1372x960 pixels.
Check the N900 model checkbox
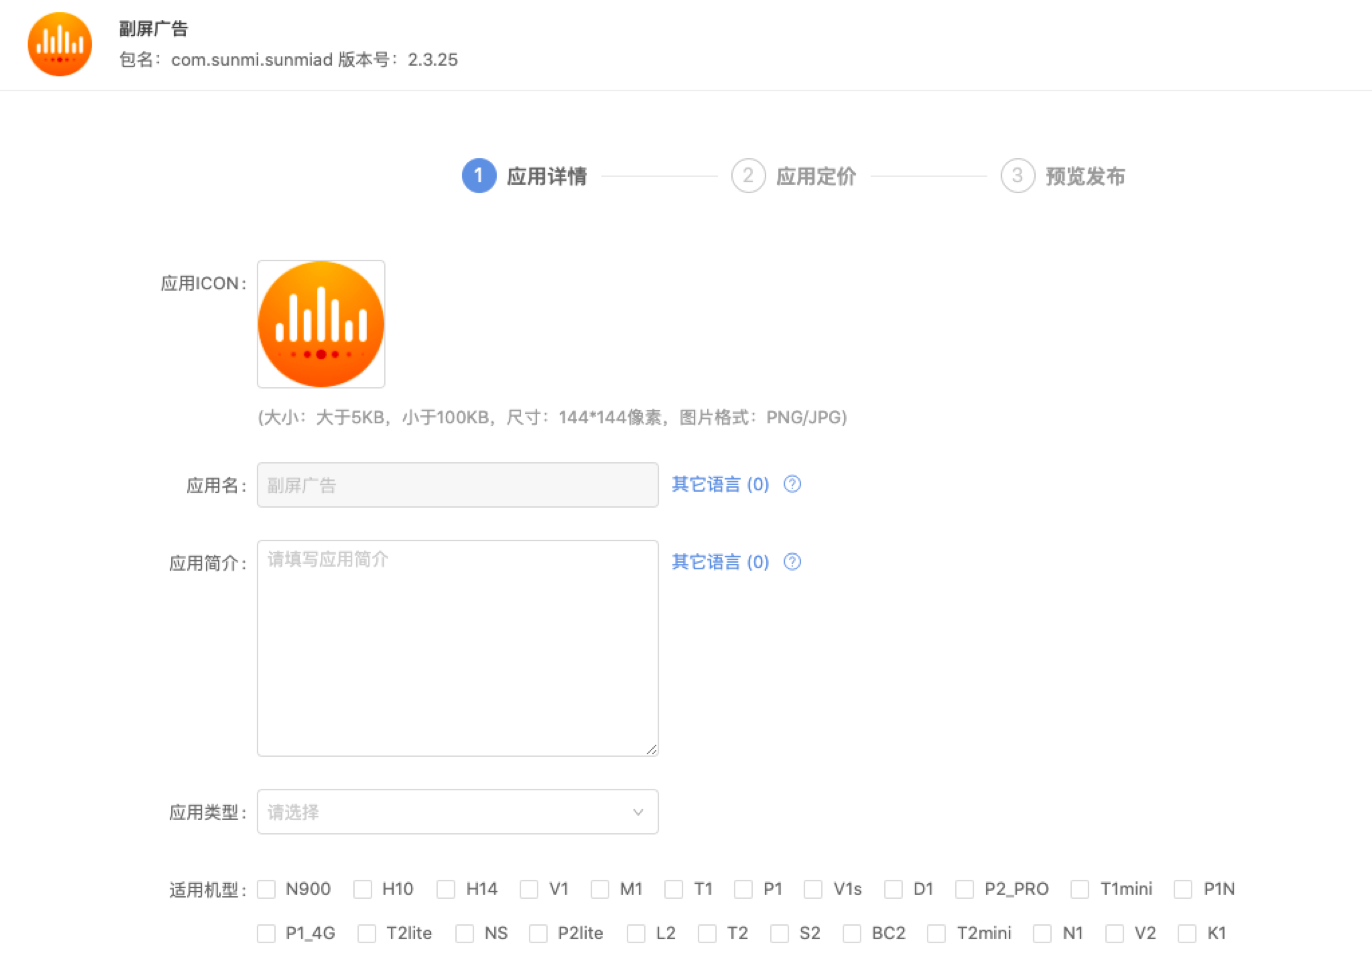(266, 889)
